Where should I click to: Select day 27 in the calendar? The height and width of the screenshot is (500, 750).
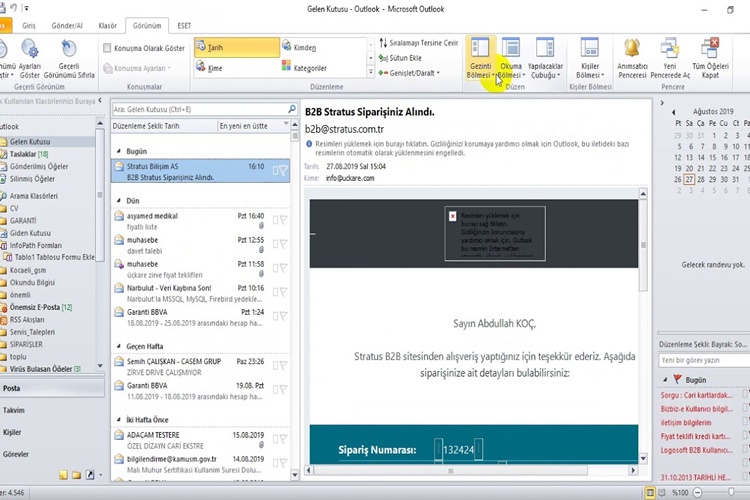689,179
